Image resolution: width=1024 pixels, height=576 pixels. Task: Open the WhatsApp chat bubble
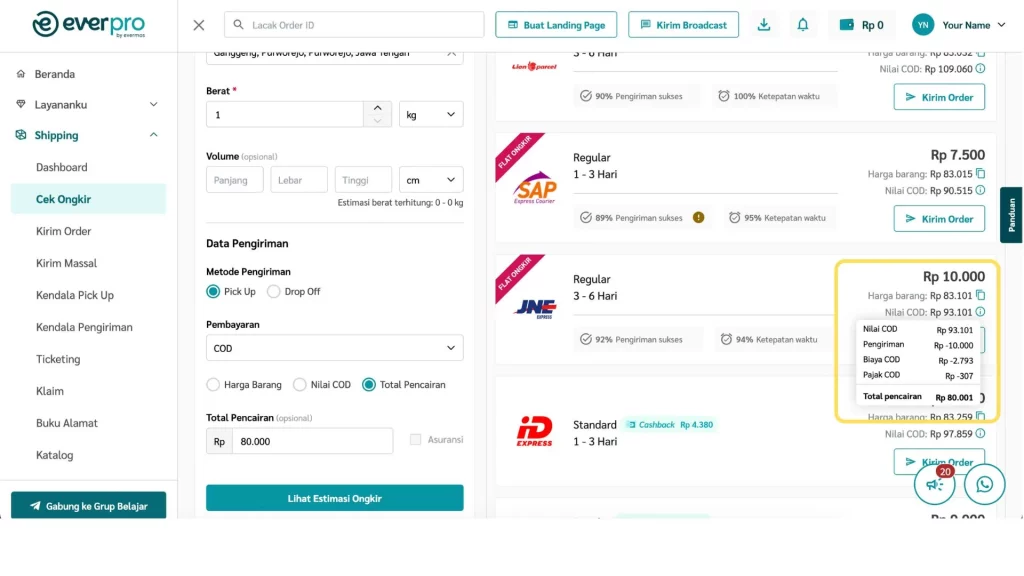(984, 484)
